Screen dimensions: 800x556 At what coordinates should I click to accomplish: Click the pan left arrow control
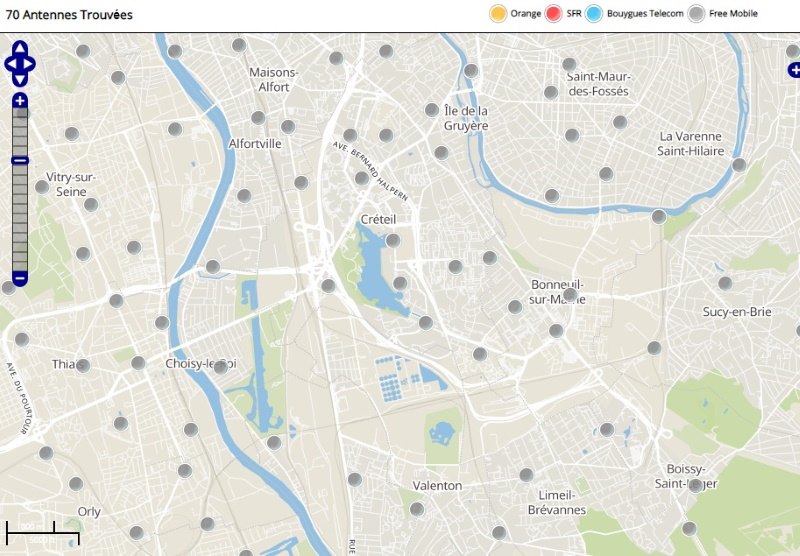9,64
